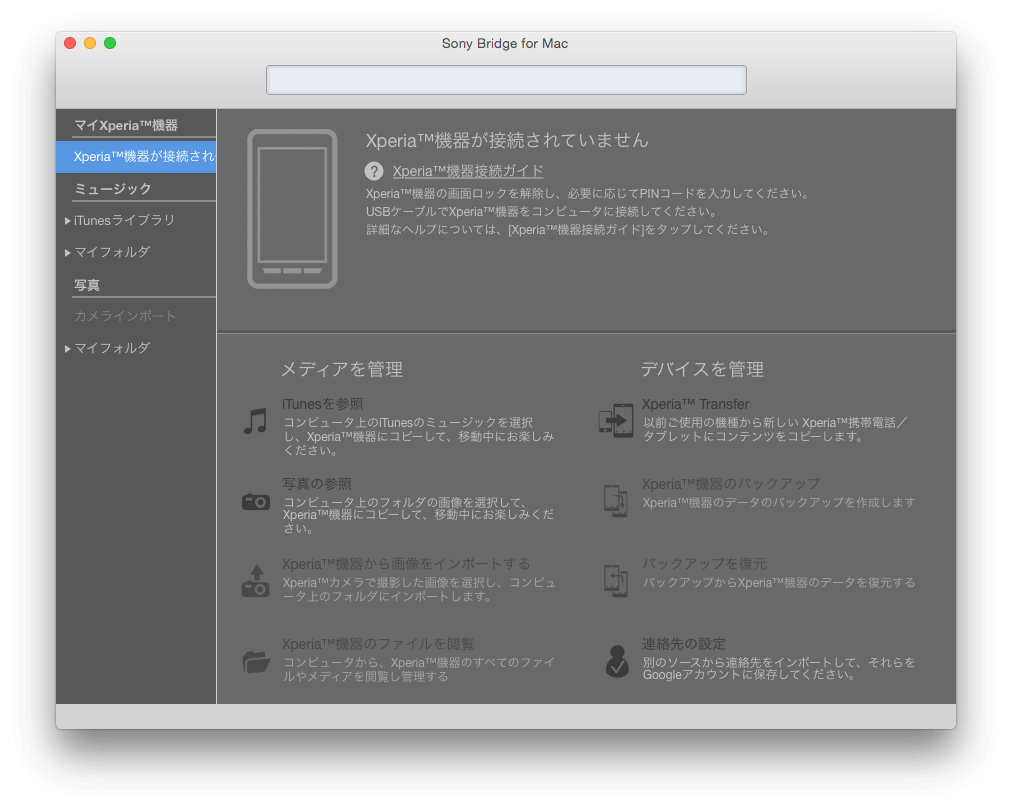Open the Xperia™ Transfer heading

point(695,404)
